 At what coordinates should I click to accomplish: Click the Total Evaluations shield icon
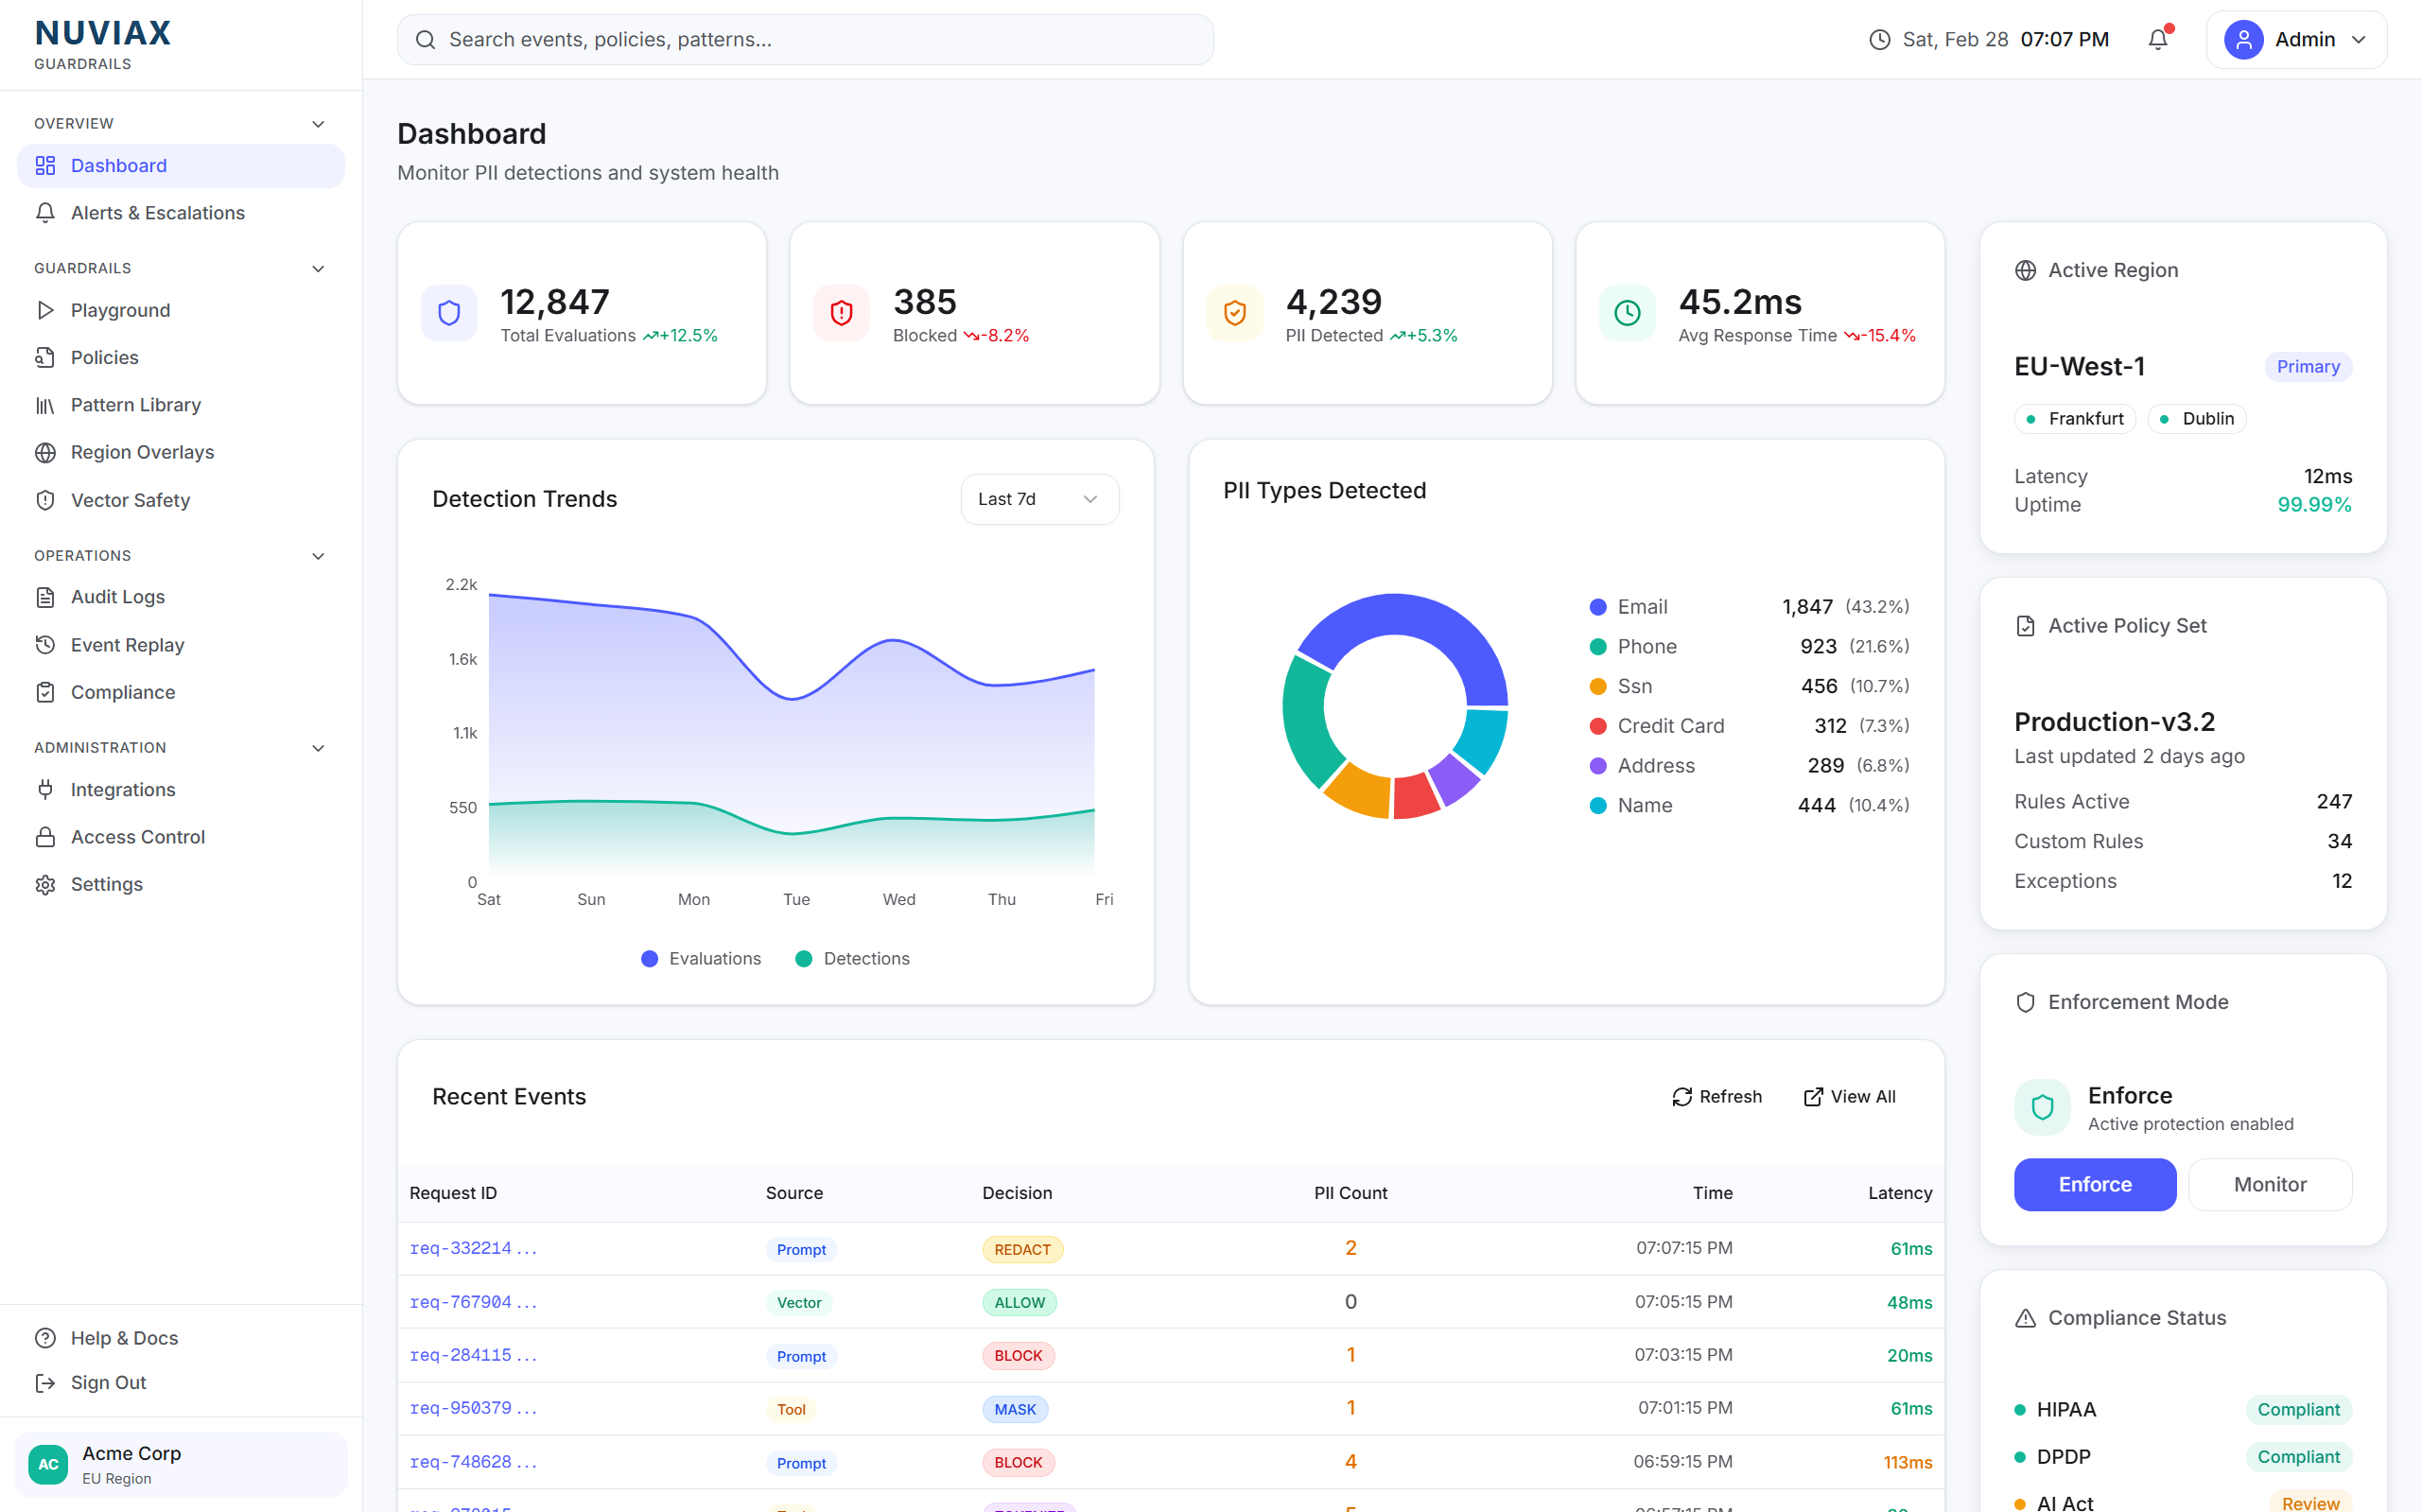point(449,313)
